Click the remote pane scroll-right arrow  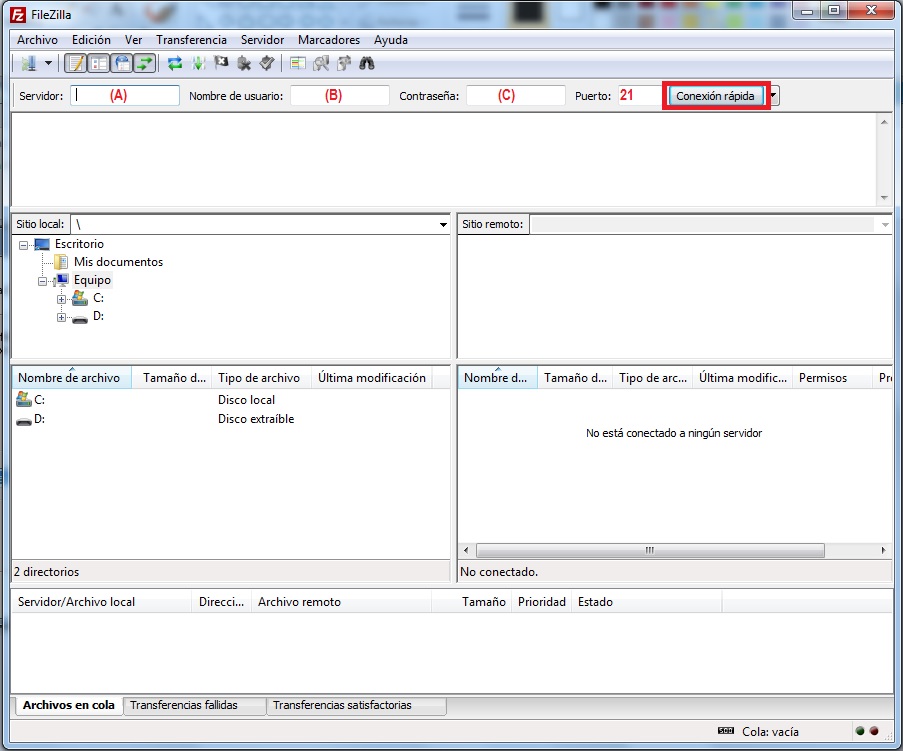(x=883, y=551)
